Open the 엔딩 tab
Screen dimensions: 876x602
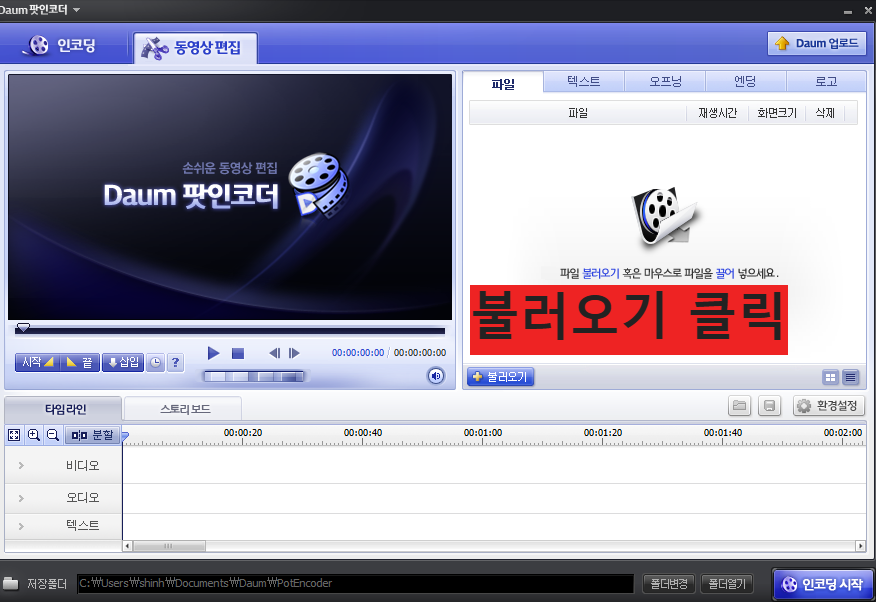coord(745,82)
